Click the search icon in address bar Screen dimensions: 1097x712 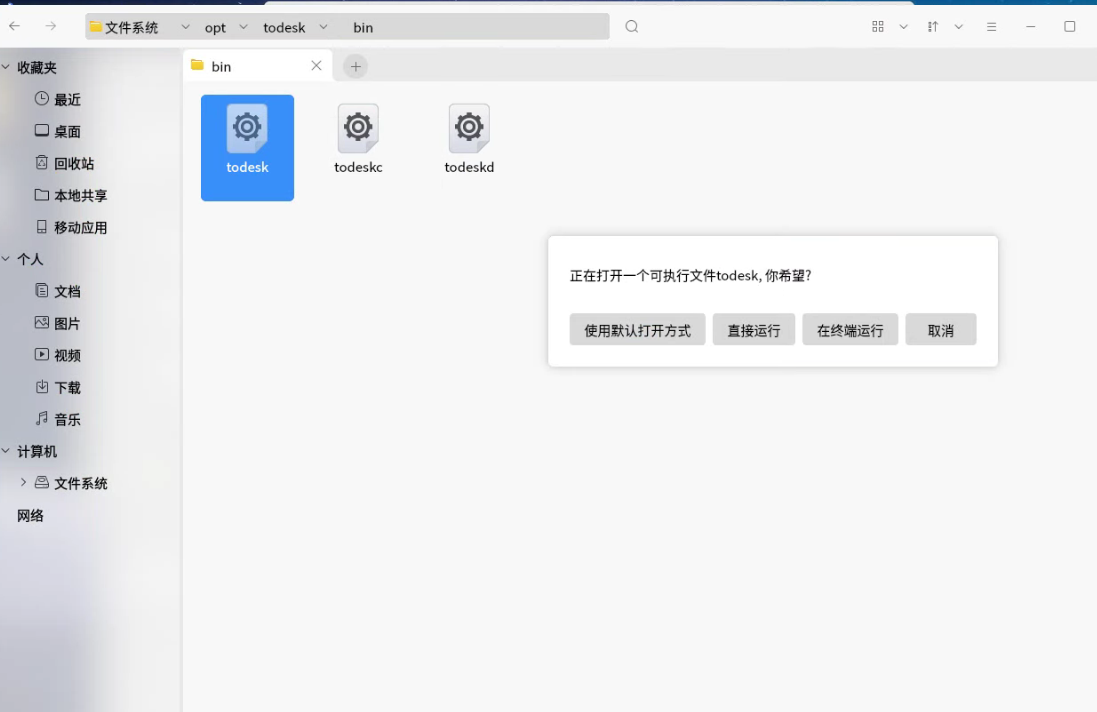tap(631, 26)
